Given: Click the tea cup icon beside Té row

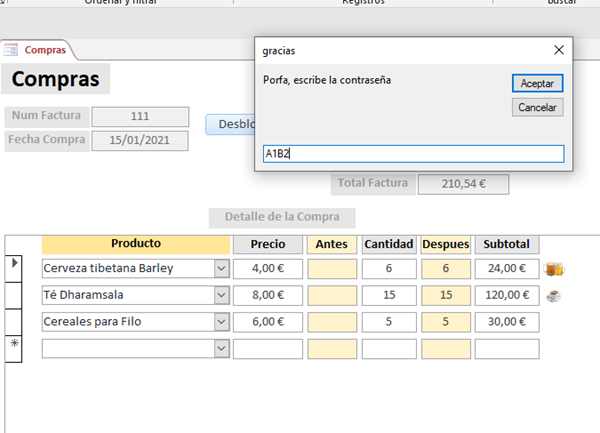Looking at the screenshot, I should click(x=553, y=295).
